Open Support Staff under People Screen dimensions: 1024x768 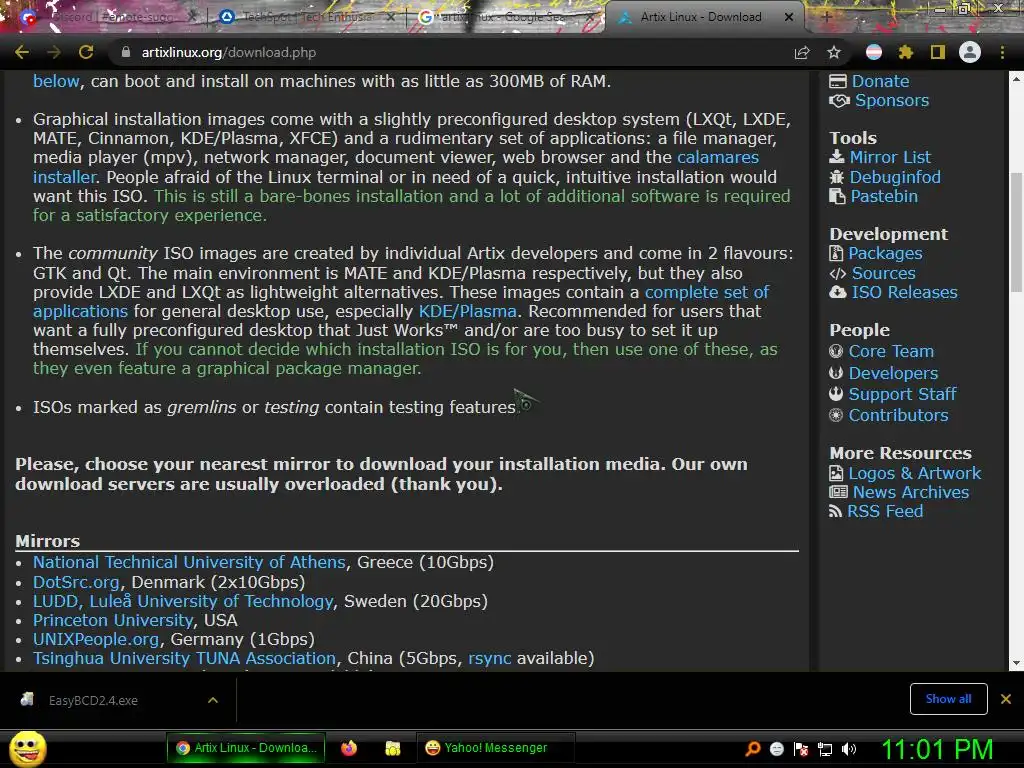(902, 394)
